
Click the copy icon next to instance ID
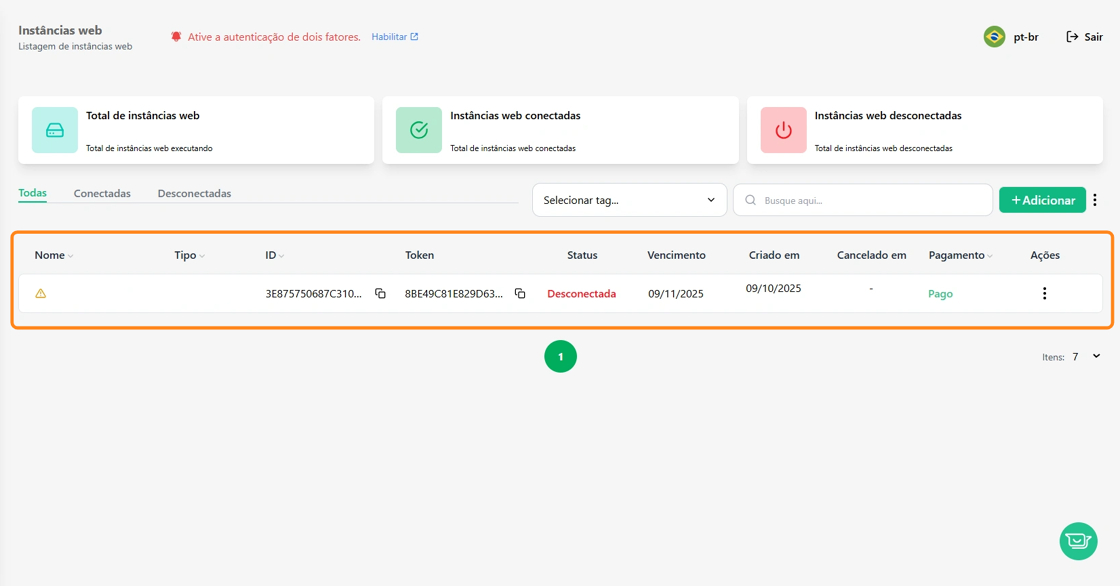(x=380, y=294)
